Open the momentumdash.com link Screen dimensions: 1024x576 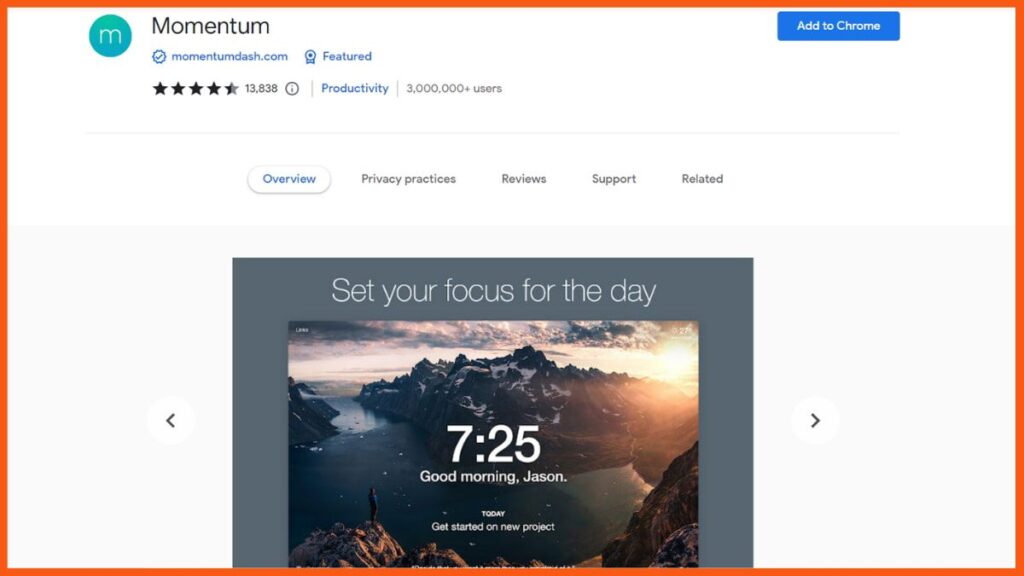[x=229, y=57]
